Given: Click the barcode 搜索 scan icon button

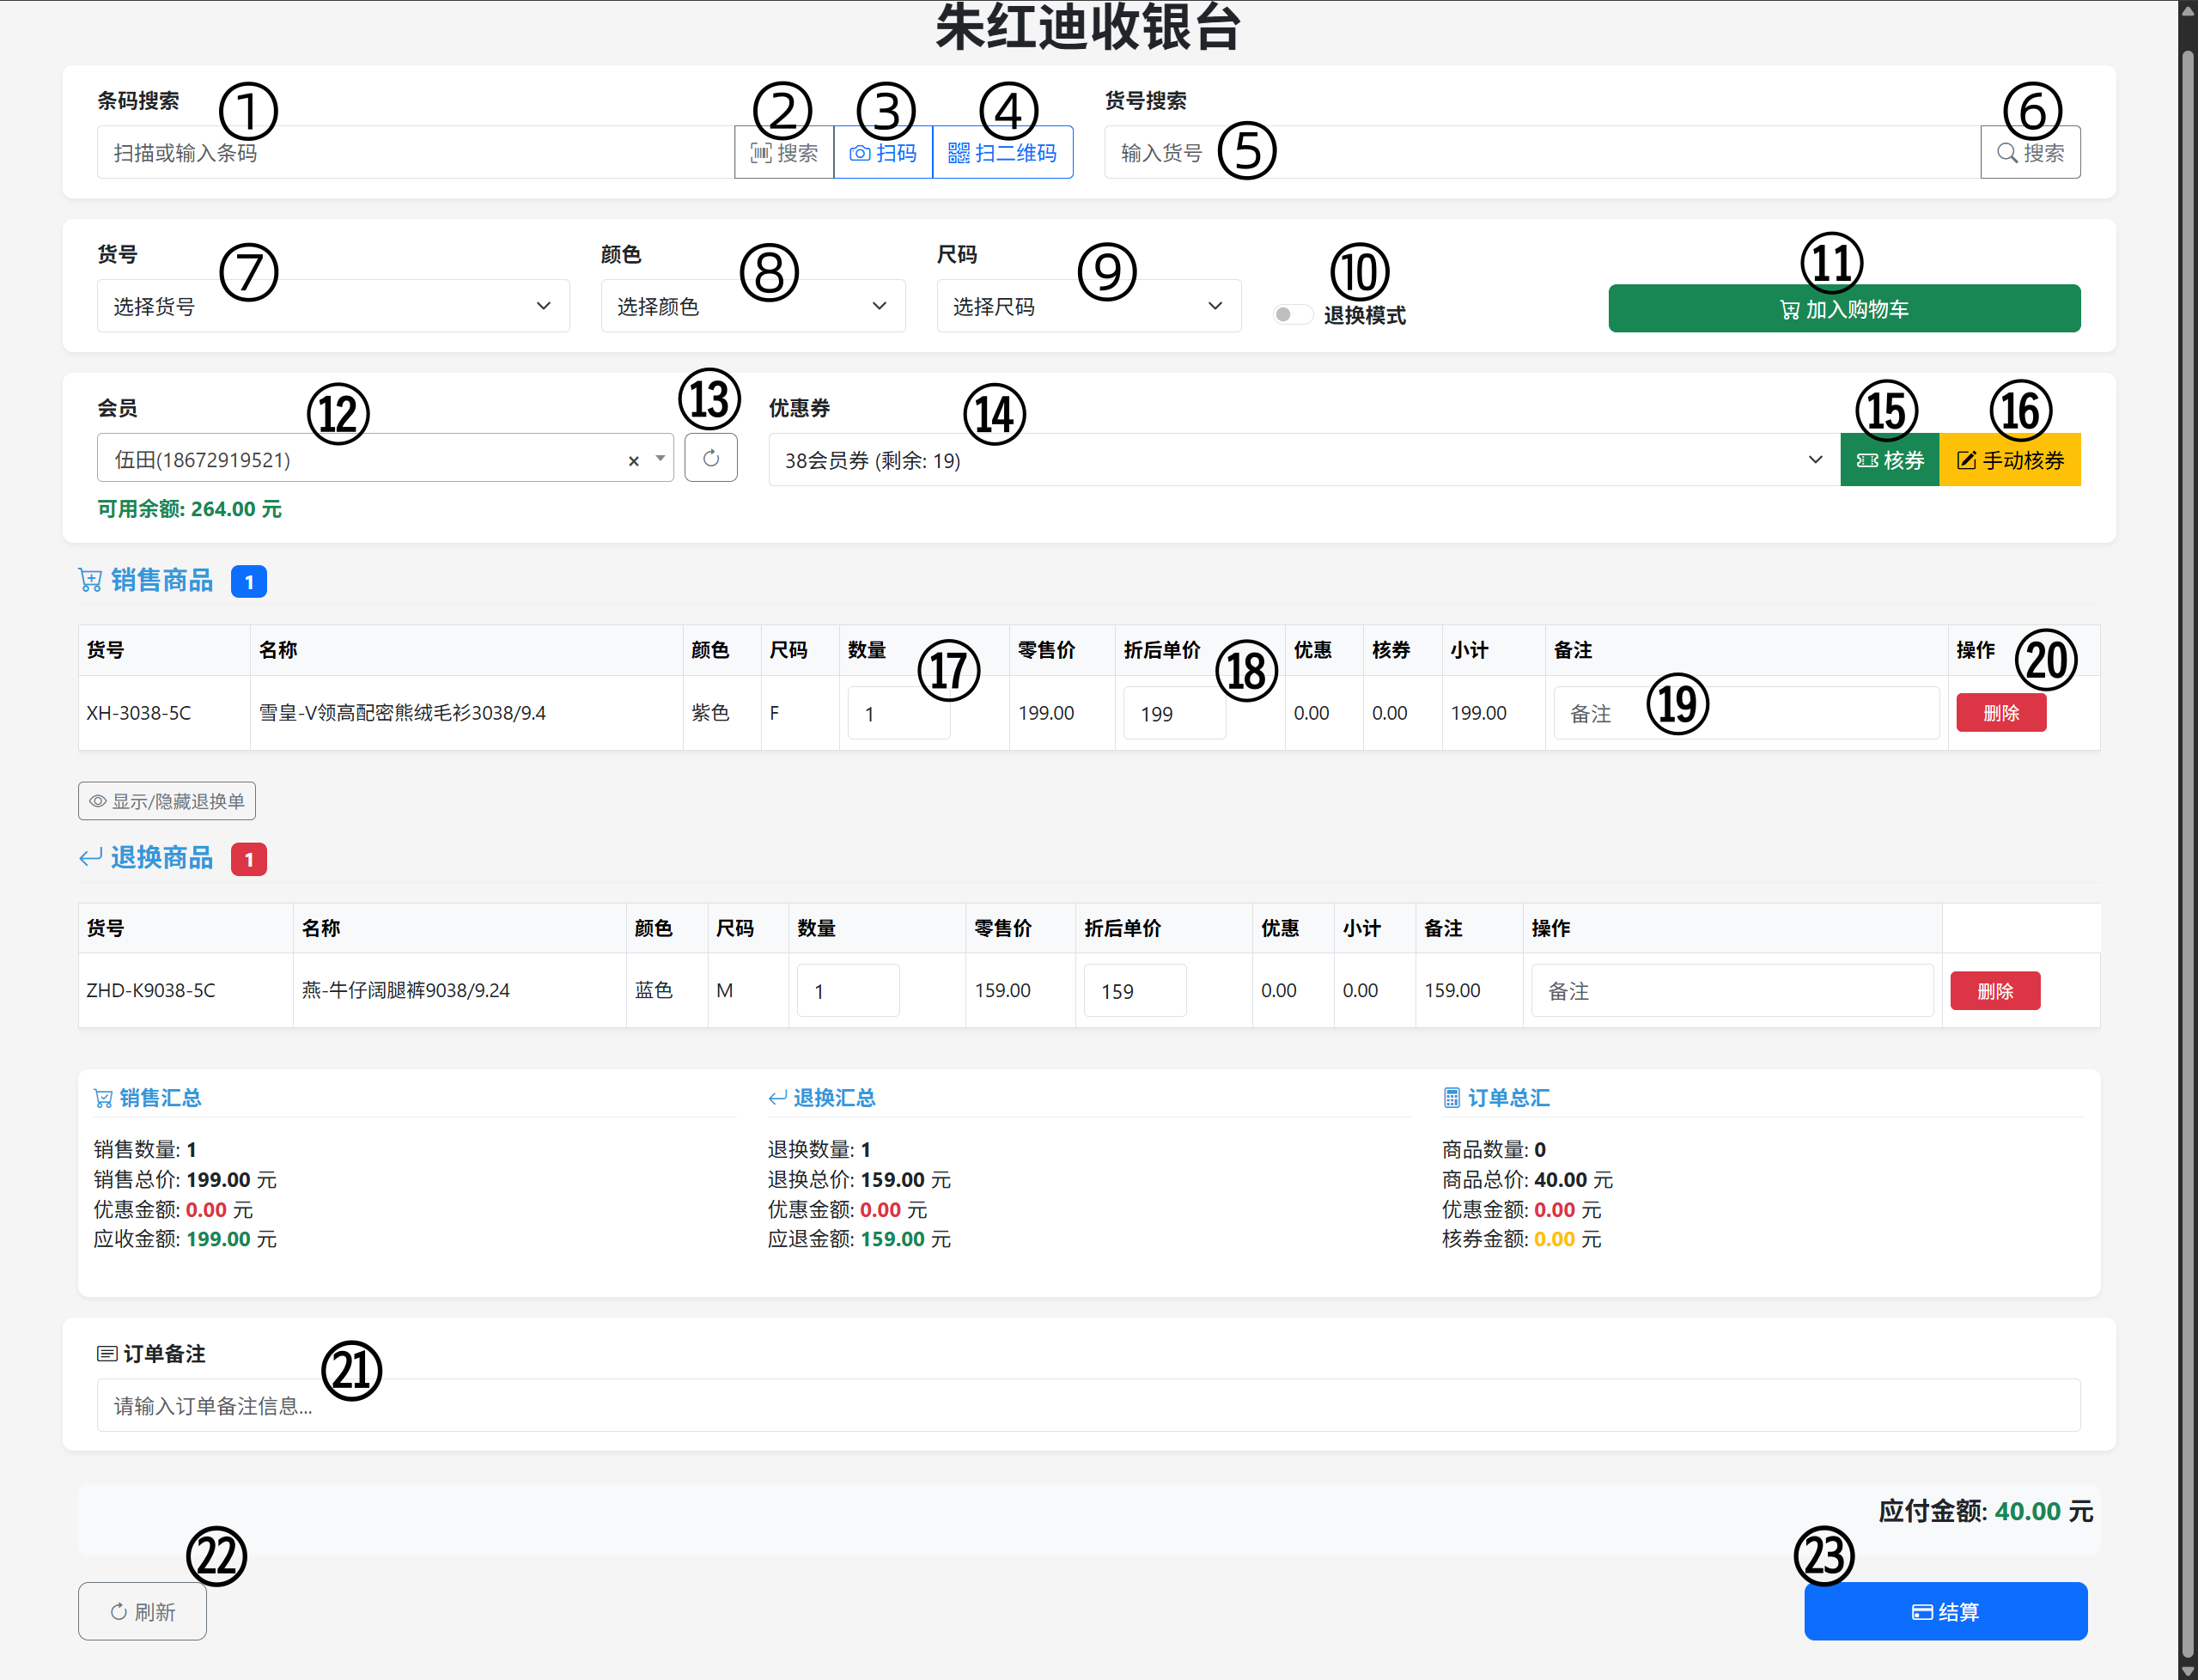Looking at the screenshot, I should point(784,151).
